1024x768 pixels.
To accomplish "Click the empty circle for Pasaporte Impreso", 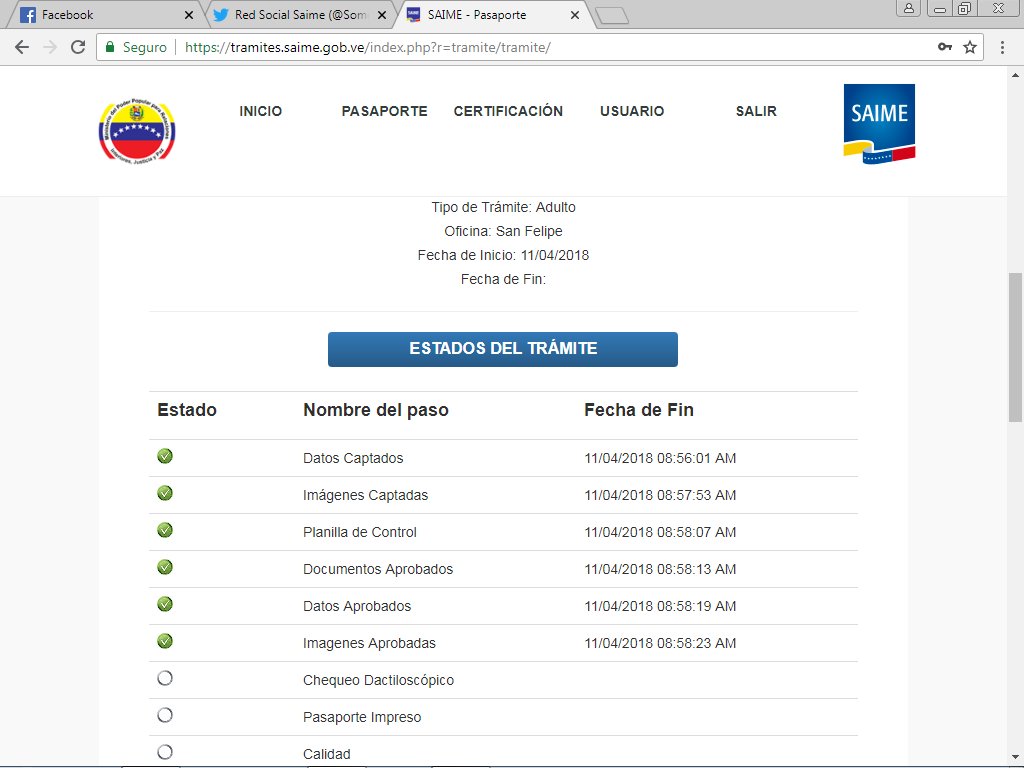I will pos(165,715).
